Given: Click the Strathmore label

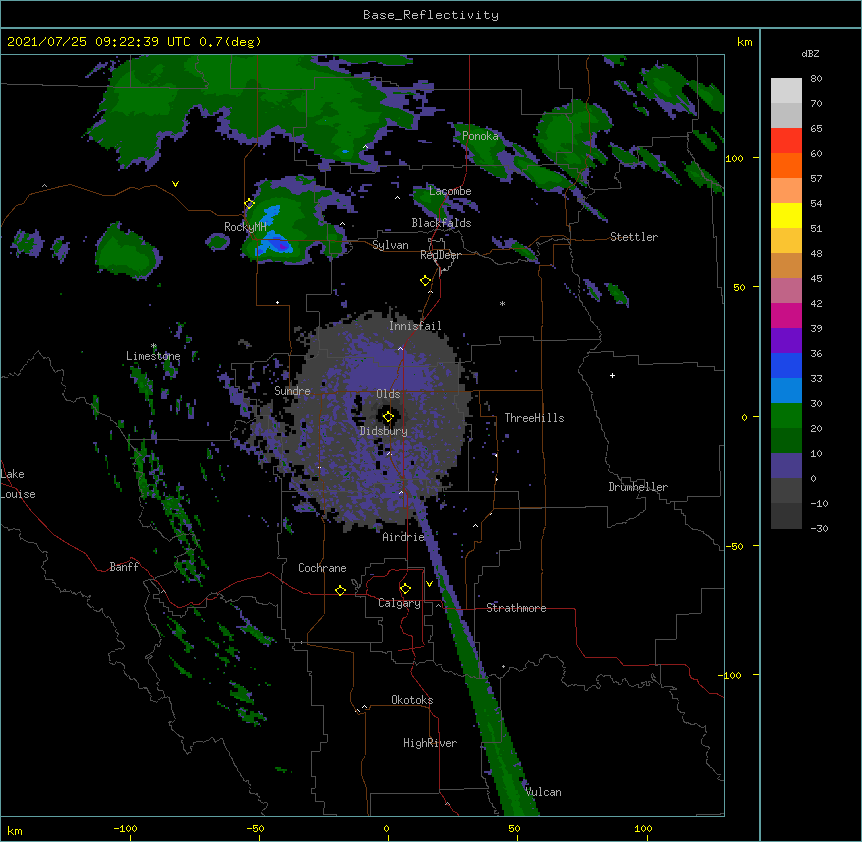Looking at the screenshot, I should click(x=516, y=608).
